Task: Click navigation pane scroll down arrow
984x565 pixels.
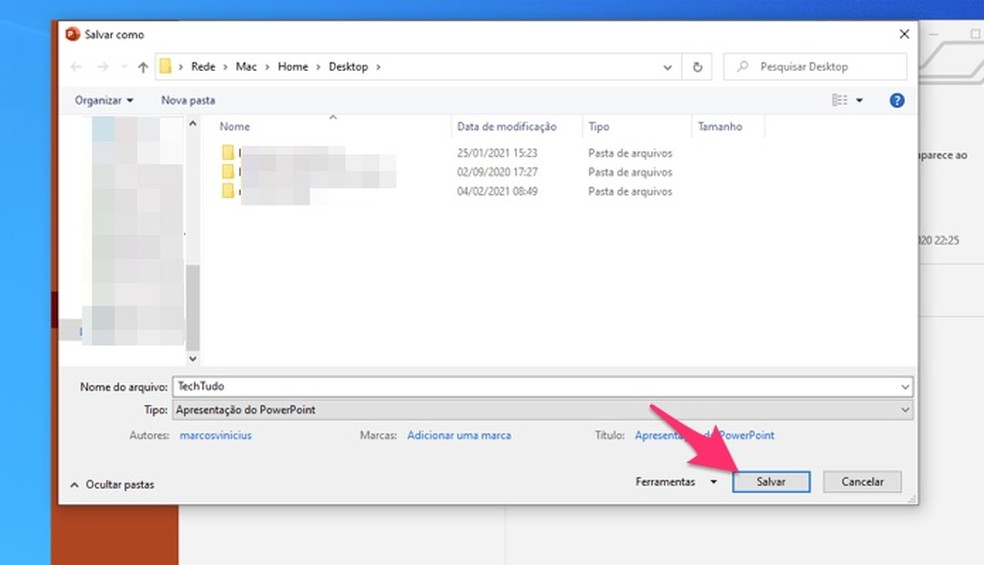Action: (x=193, y=358)
